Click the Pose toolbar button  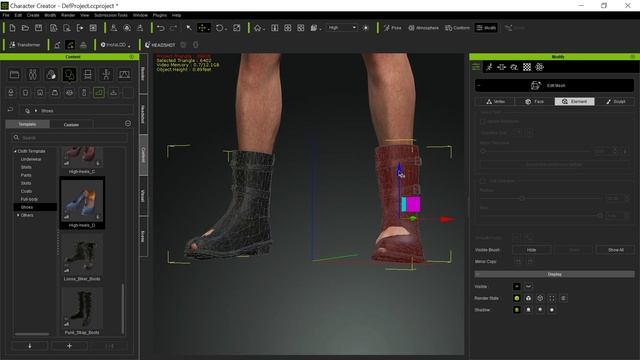coord(392,28)
